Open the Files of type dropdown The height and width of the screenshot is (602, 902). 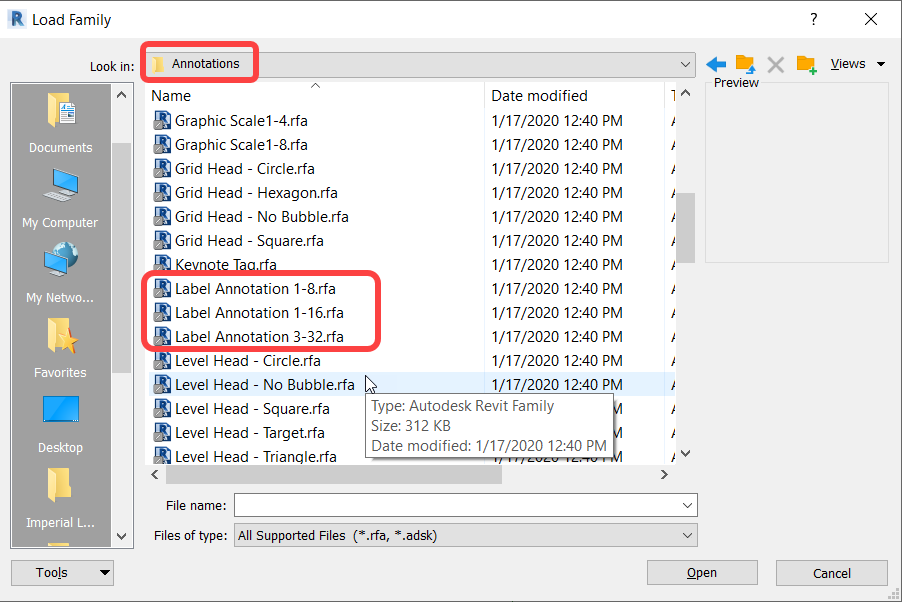pos(688,535)
